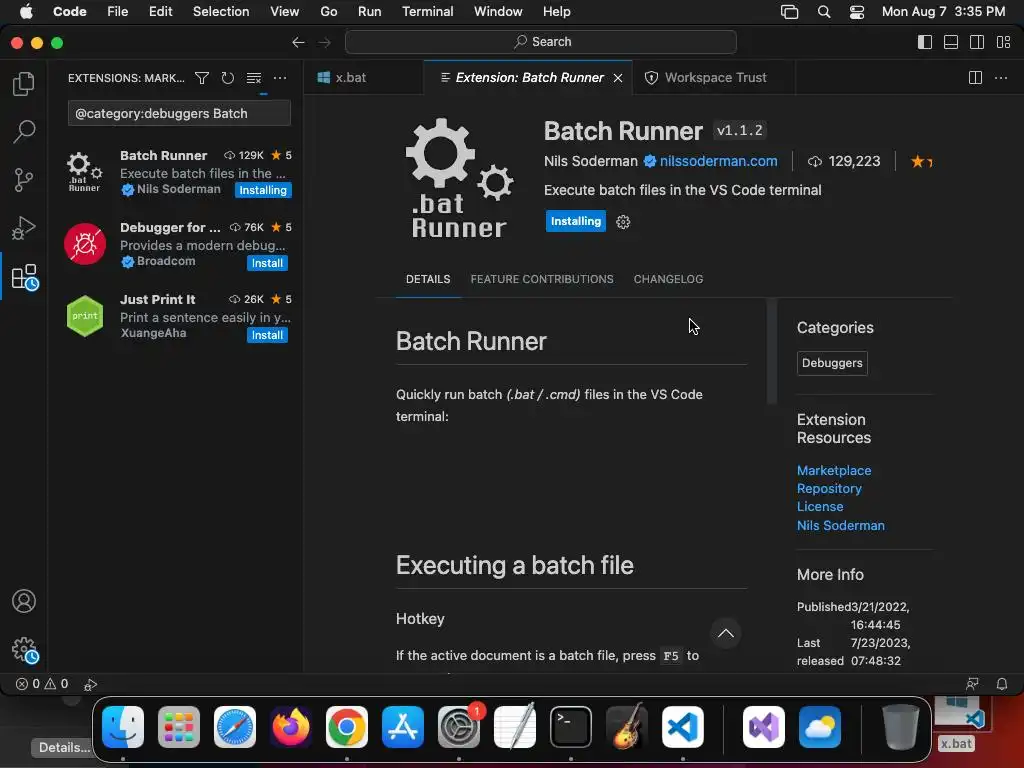Switch to the Workspace Trust tab
The width and height of the screenshot is (1024, 768).
(x=715, y=78)
